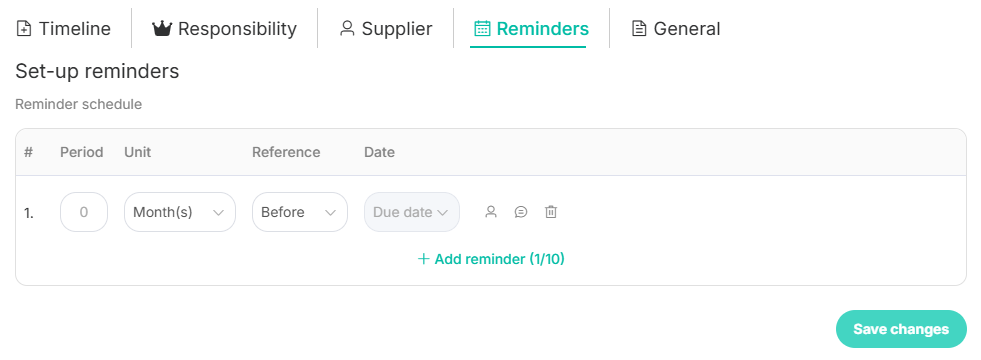Expand the Before reference dropdown
This screenshot has height=360, width=981.
pyautogui.click(x=300, y=212)
